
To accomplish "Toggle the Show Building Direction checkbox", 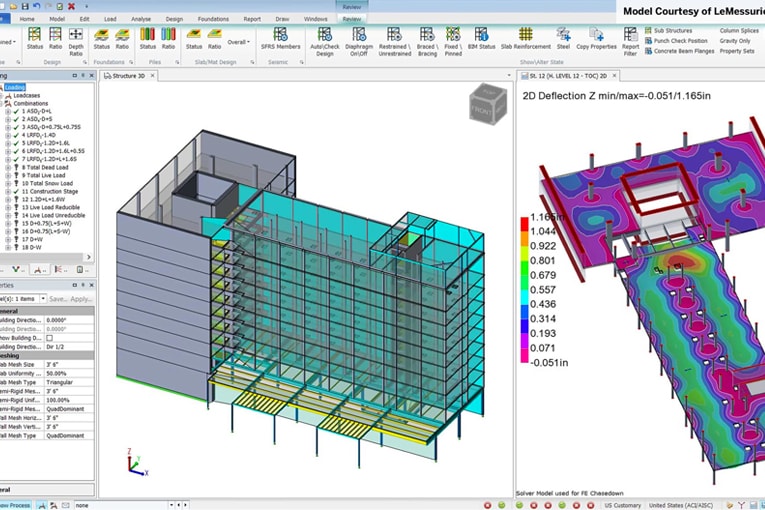I will click(50, 338).
